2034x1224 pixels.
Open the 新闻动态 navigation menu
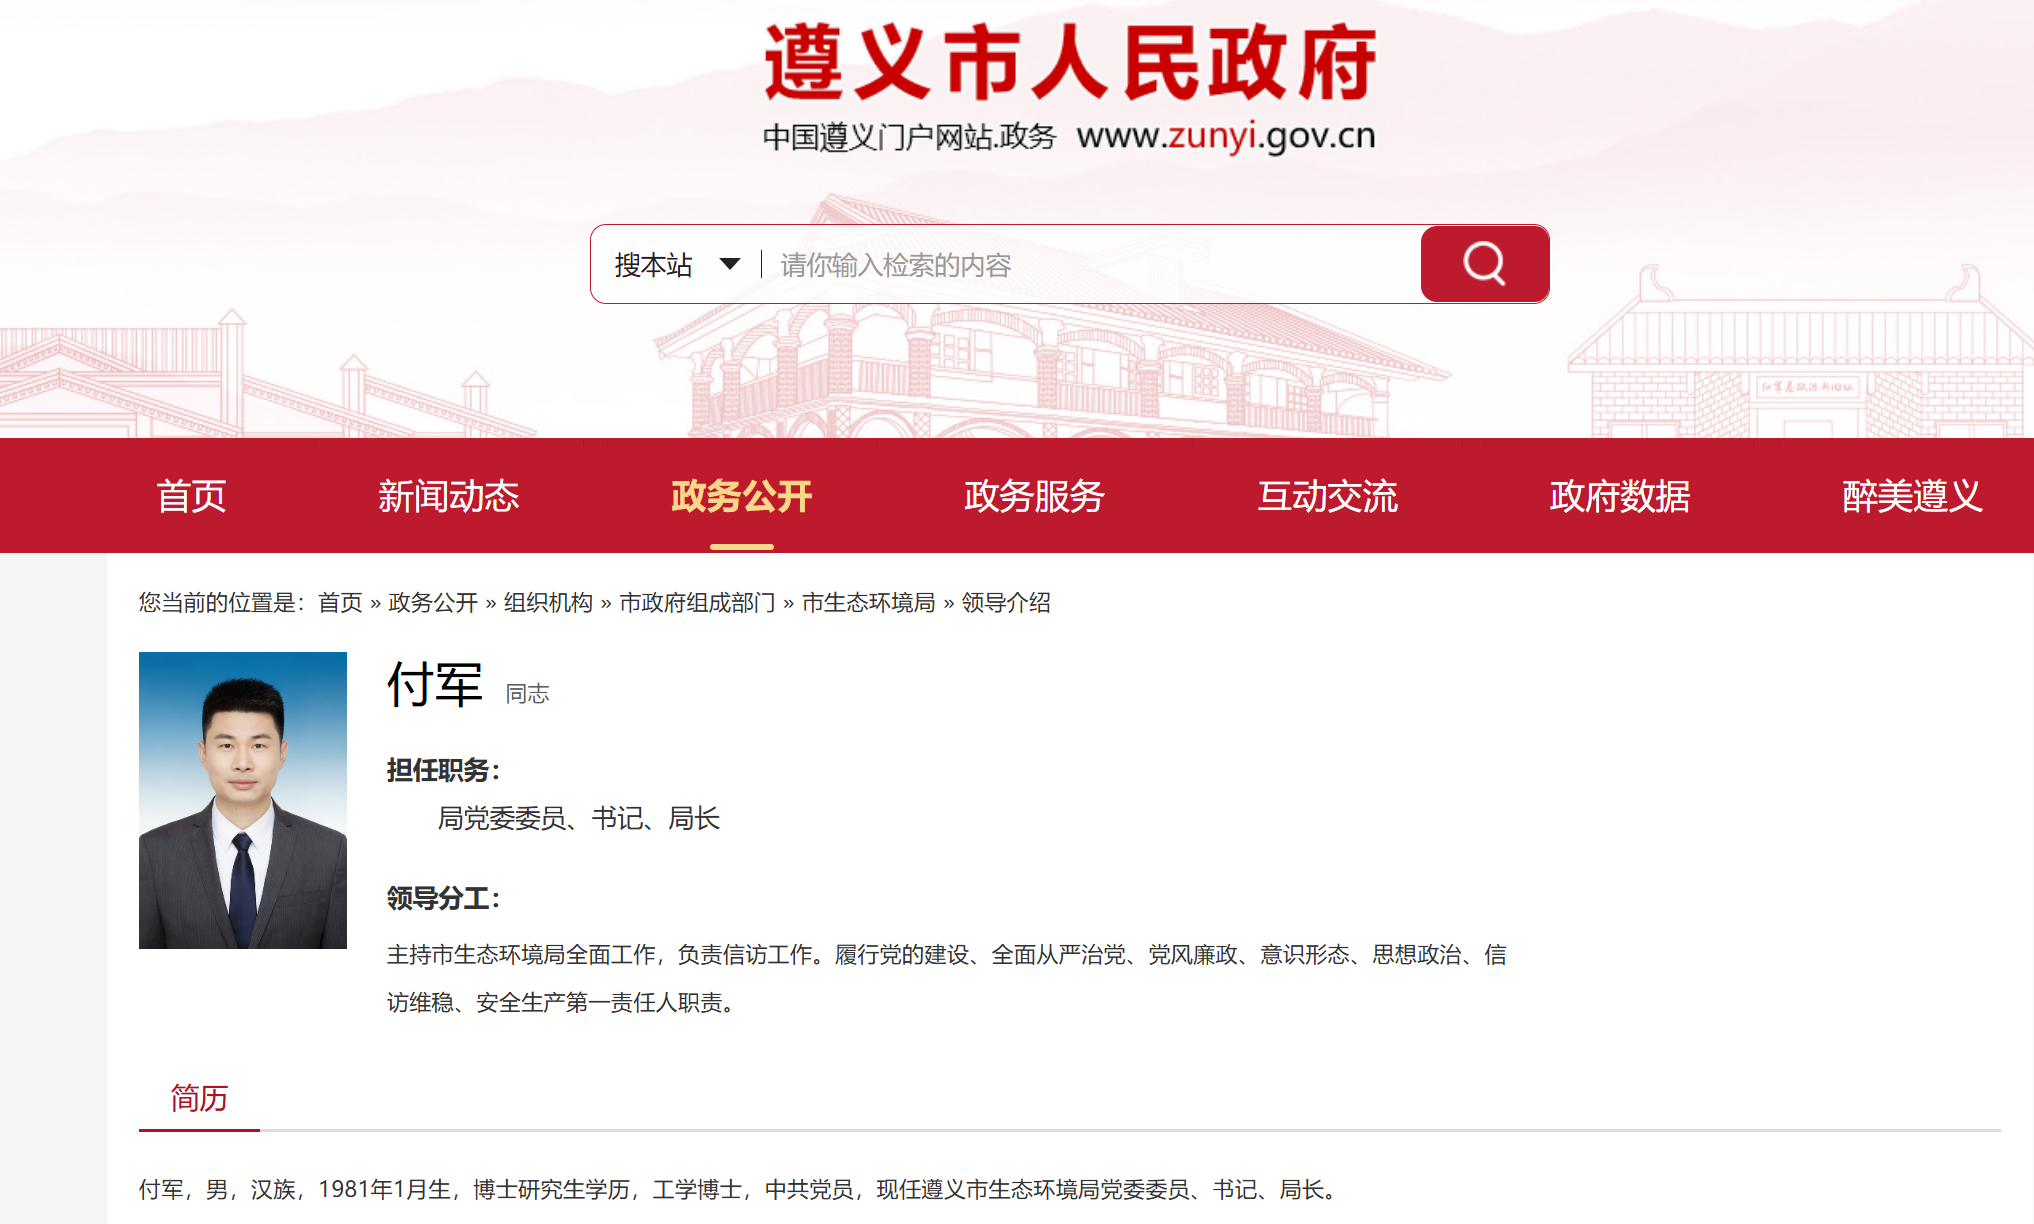tap(448, 496)
